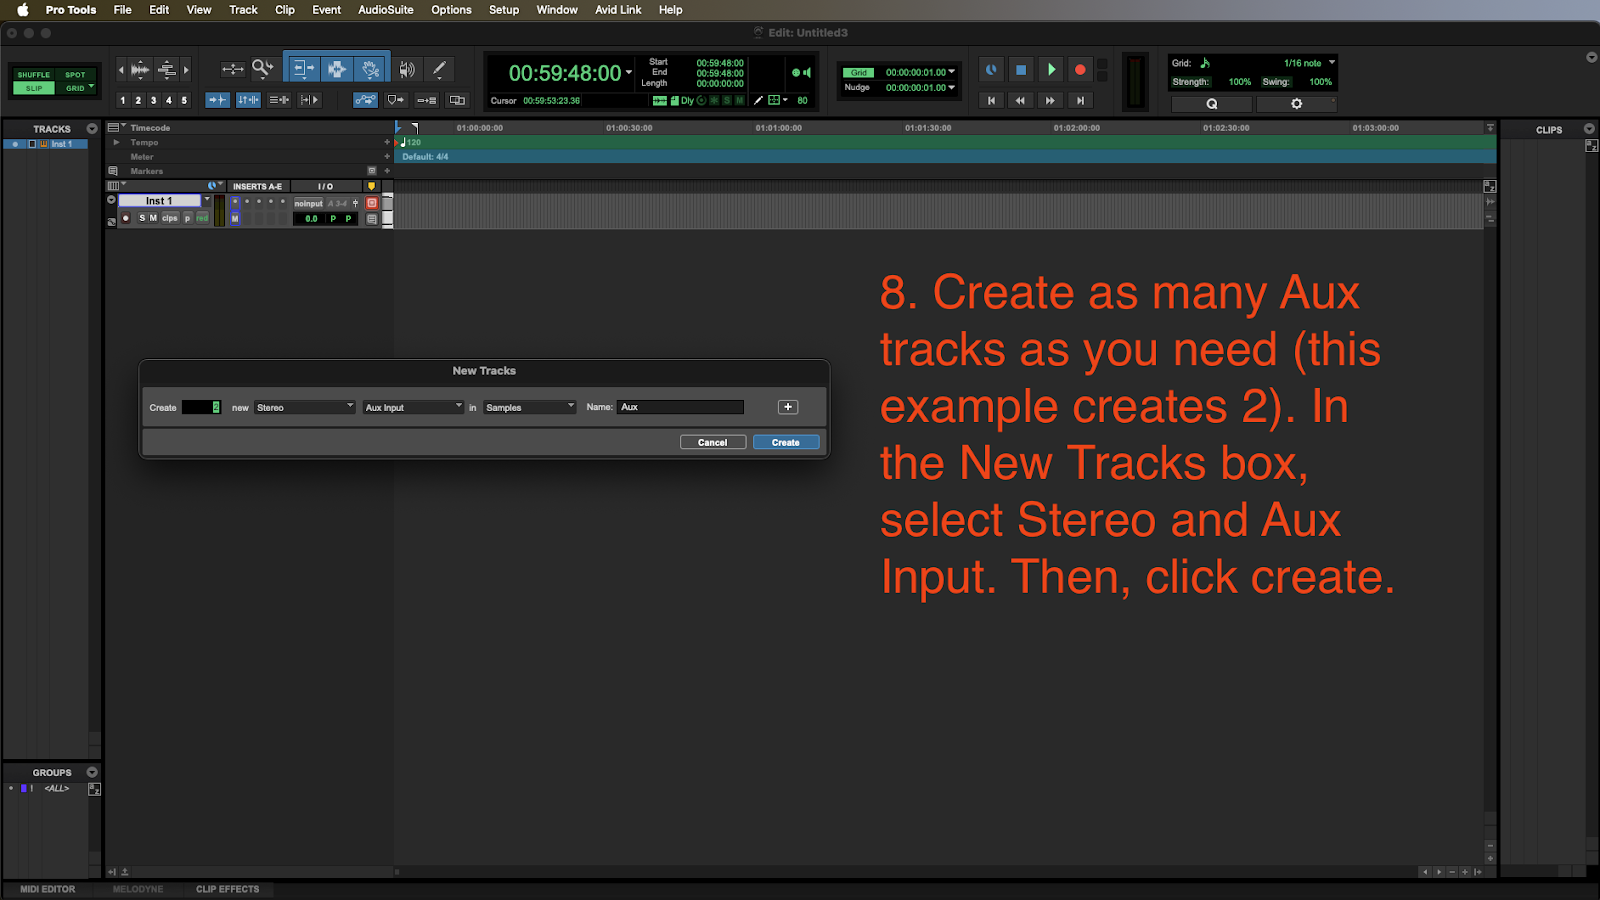
Task: Open the Setup menu
Action: coord(504,10)
